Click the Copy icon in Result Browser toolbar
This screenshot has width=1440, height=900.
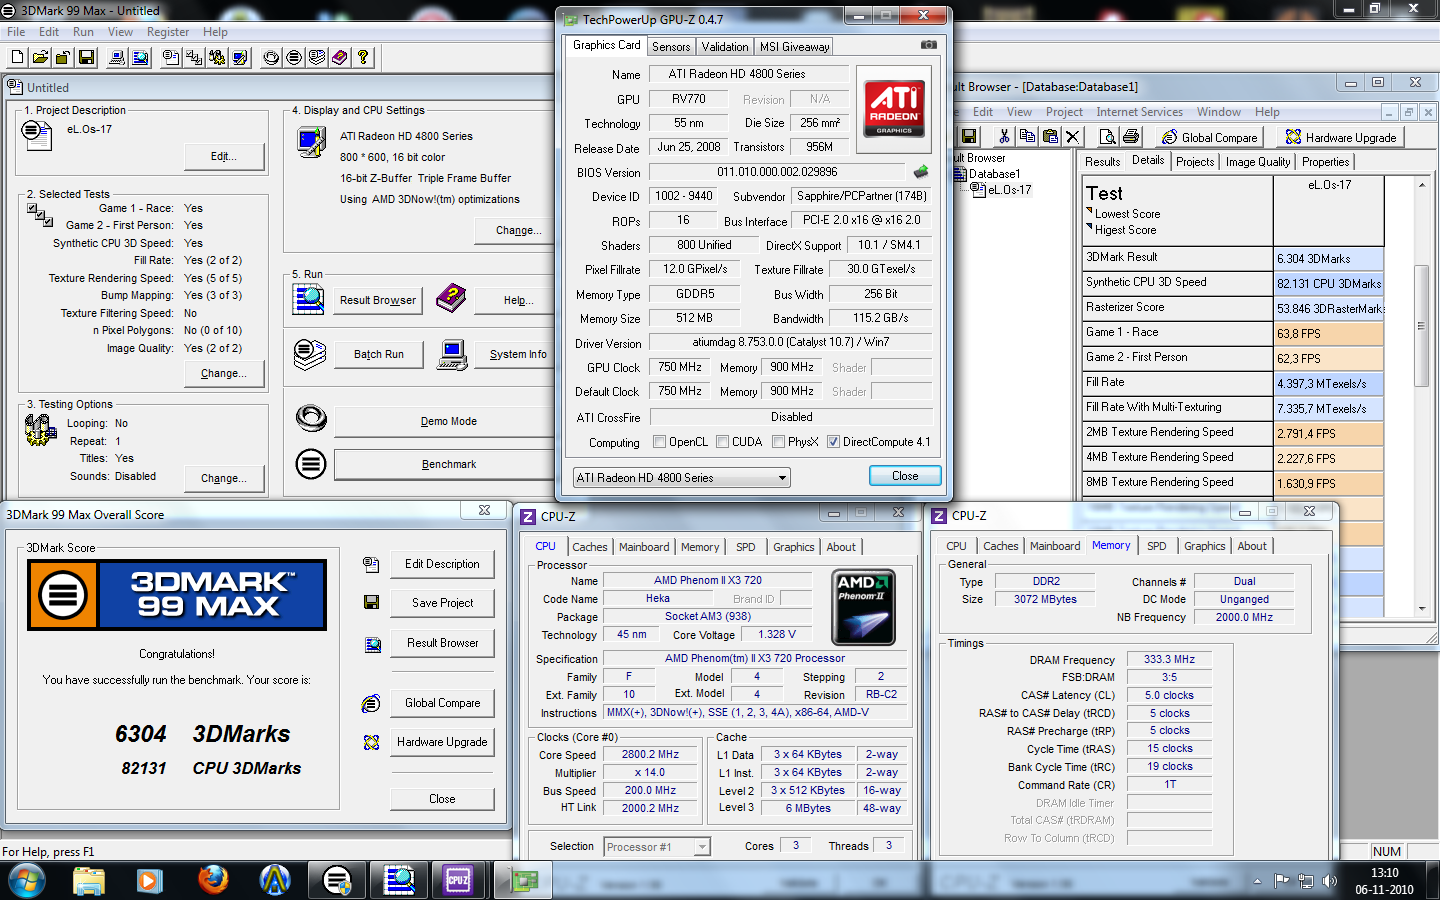tap(1027, 136)
